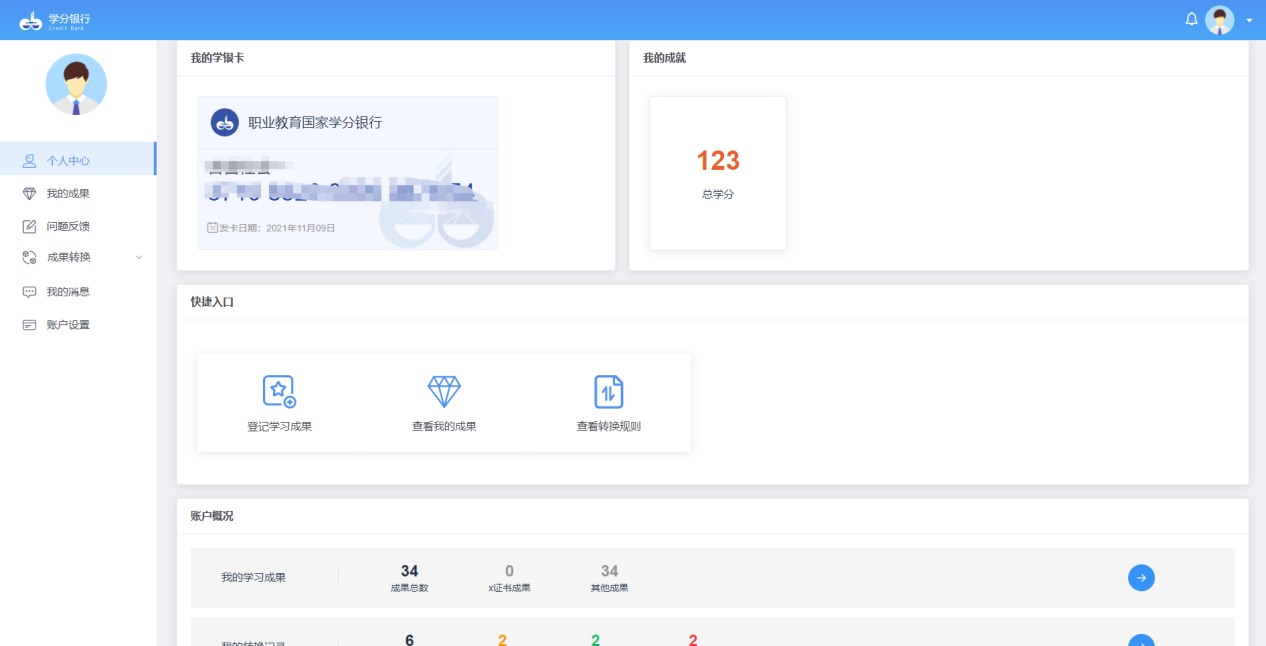Viewport: 1266px width, 646px height.
Task: Open 问题反馈 from the sidebar
Action: click(x=68, y=226)
